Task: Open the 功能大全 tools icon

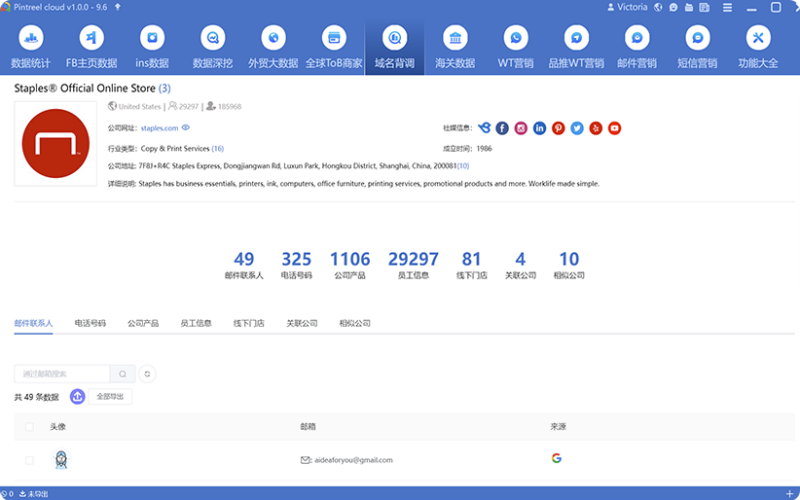Action: 757,47
